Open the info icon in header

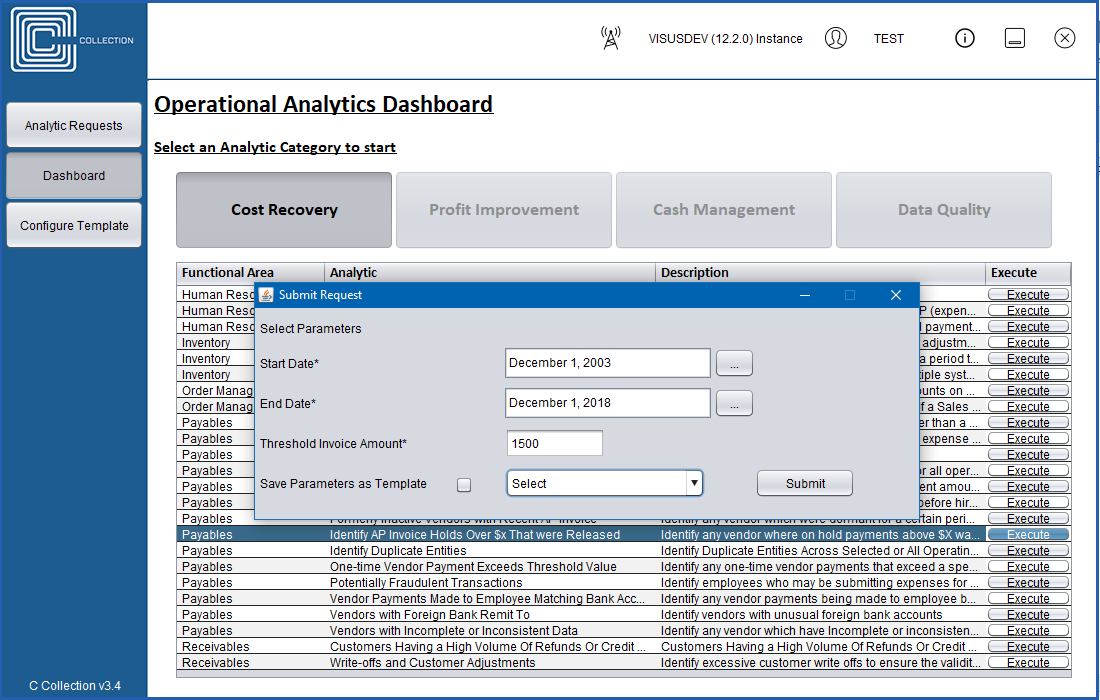click(965, 38)
